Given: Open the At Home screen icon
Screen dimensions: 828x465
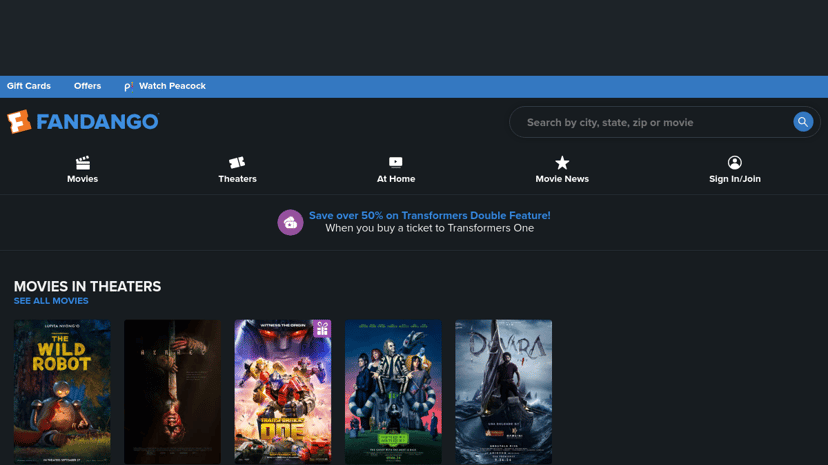Looking at the screenshot, I should 396,162.
